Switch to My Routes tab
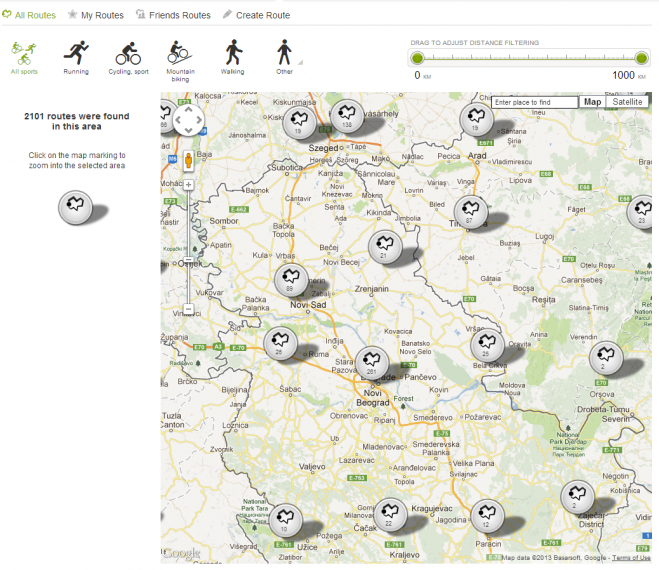659x570 pixels. (96, 15)
